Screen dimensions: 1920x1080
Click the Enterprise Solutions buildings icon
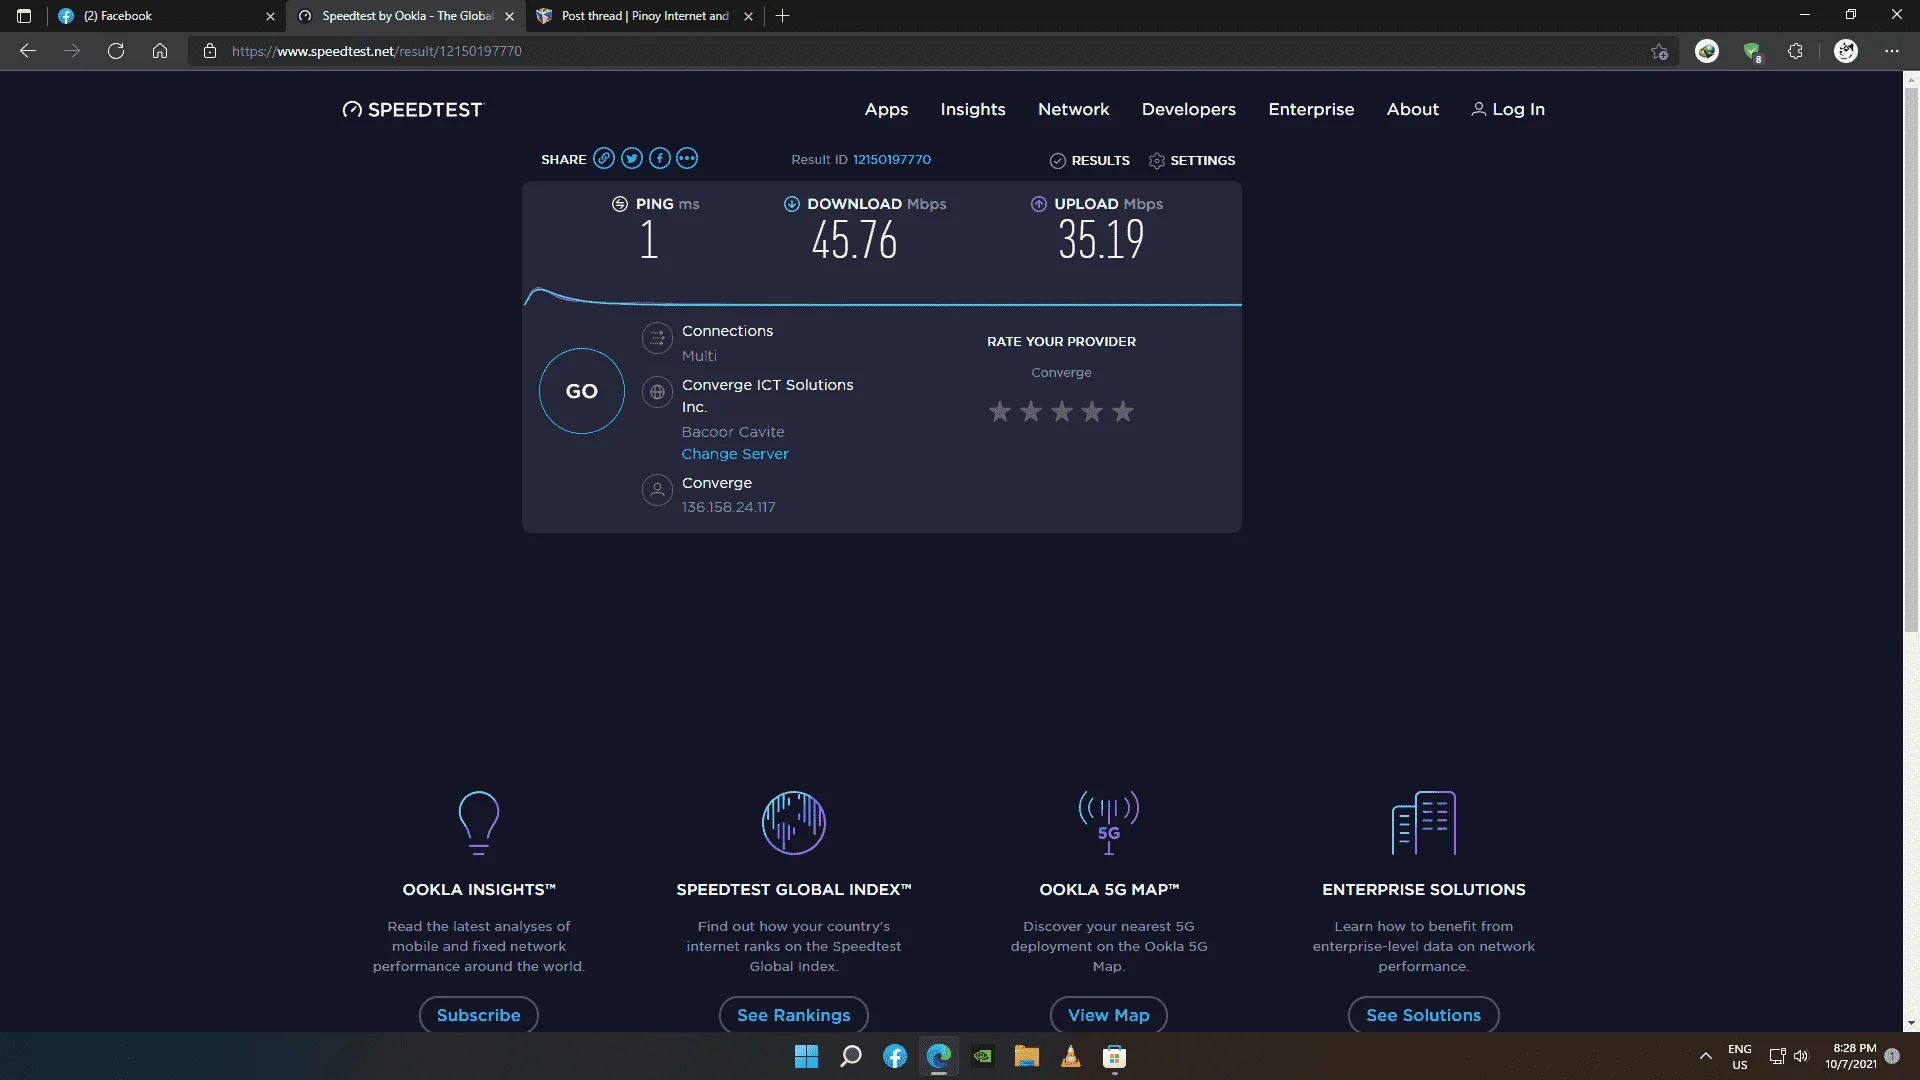(x=1424, y=822)
